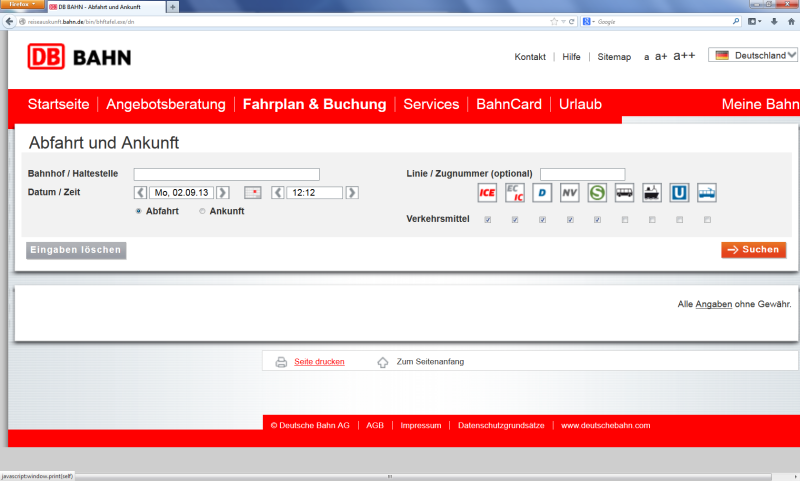Open the Firefox menu button

21,4
